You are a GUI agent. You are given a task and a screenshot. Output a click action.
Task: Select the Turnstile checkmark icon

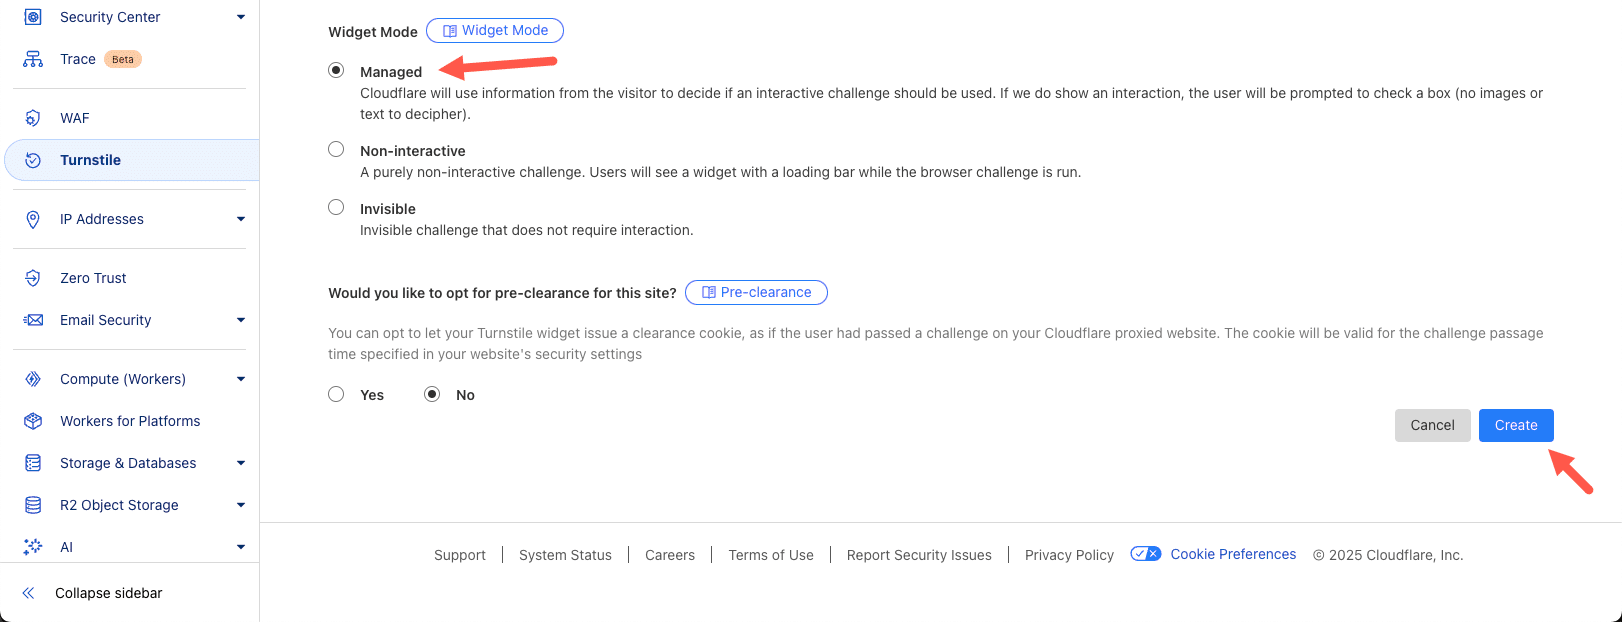click(x=33, y=159)
